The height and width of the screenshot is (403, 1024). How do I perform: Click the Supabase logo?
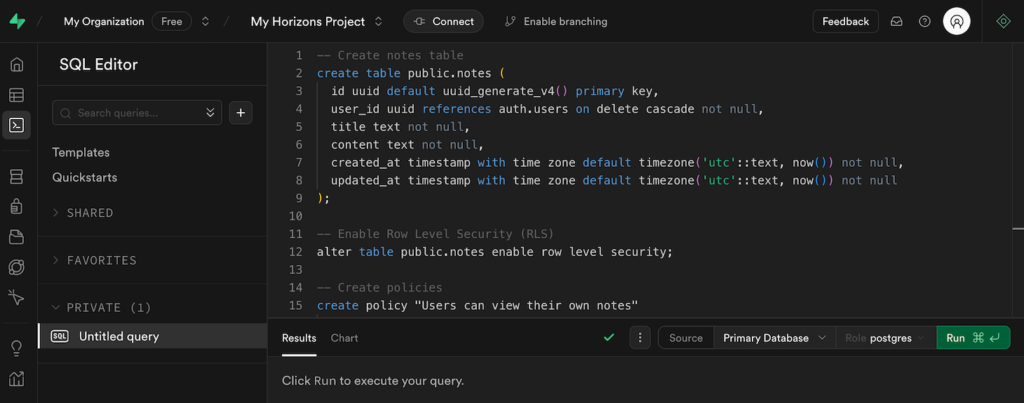click(17, 21)
